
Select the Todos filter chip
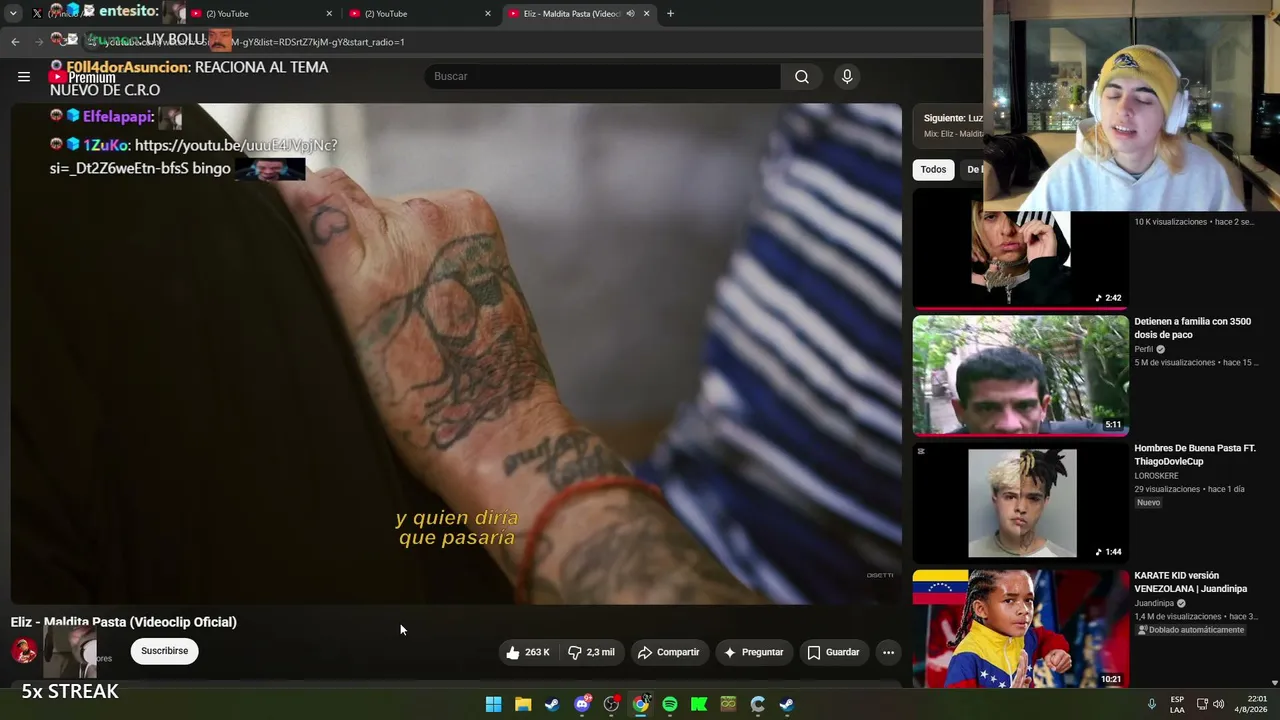[933, 169]
